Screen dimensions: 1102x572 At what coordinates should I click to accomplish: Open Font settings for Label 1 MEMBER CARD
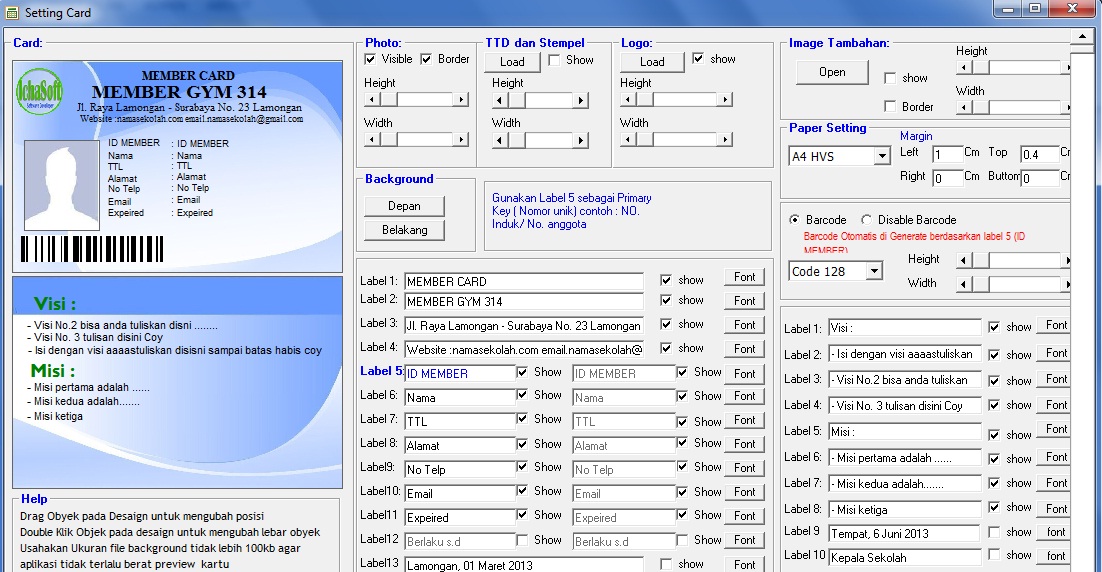coord(744,277)
